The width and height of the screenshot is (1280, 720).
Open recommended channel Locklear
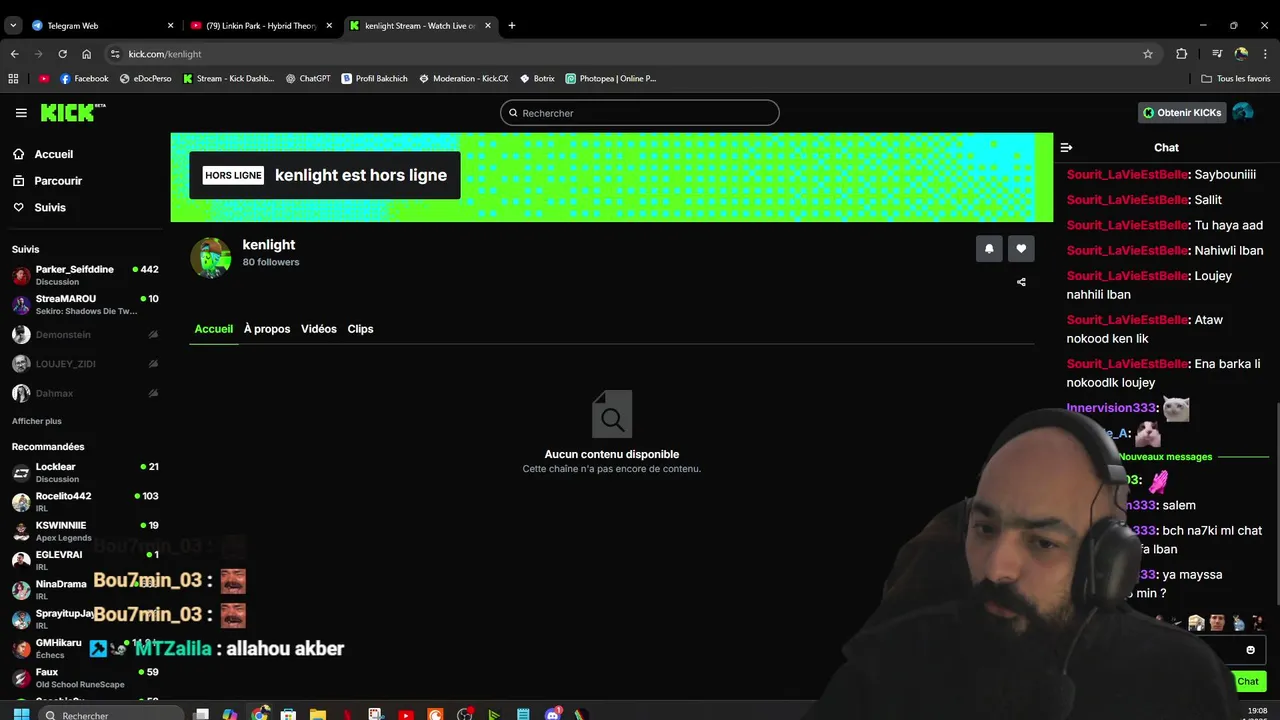point(85,472)
